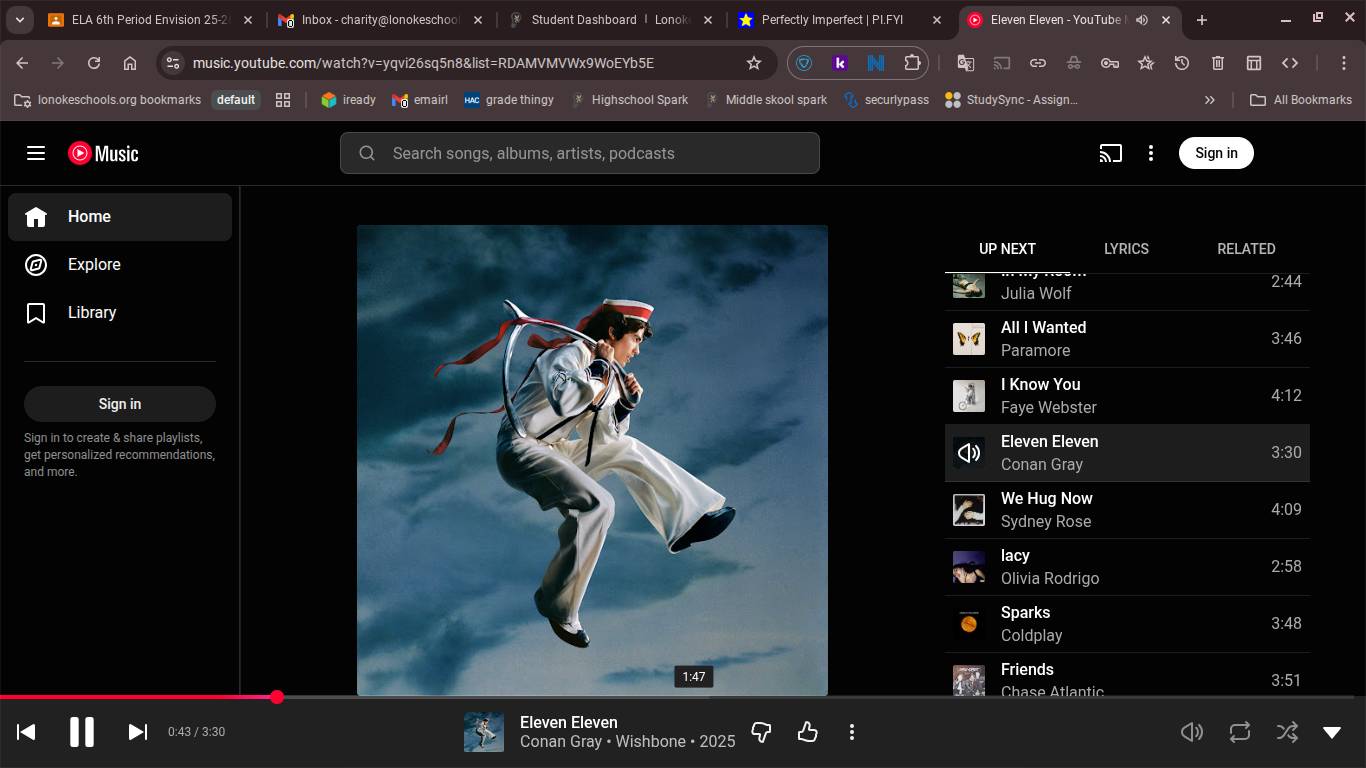Click the red progress bar playhead knob
This screenshot has height=768, width=1366.
click(277, 697)
